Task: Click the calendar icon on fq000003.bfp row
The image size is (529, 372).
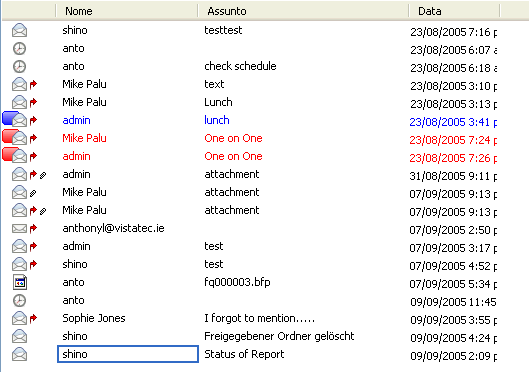Action: click(20, 282)
